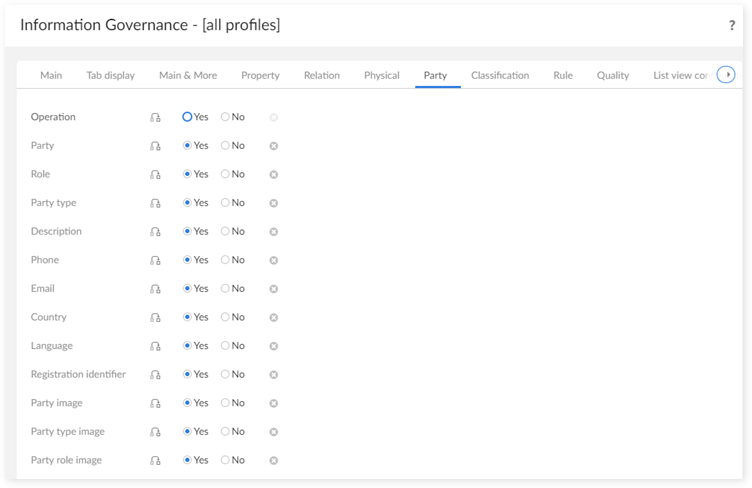The height and width of the screenshot is (488, 752).
Task: Open the Property tab
Action: 260,75
